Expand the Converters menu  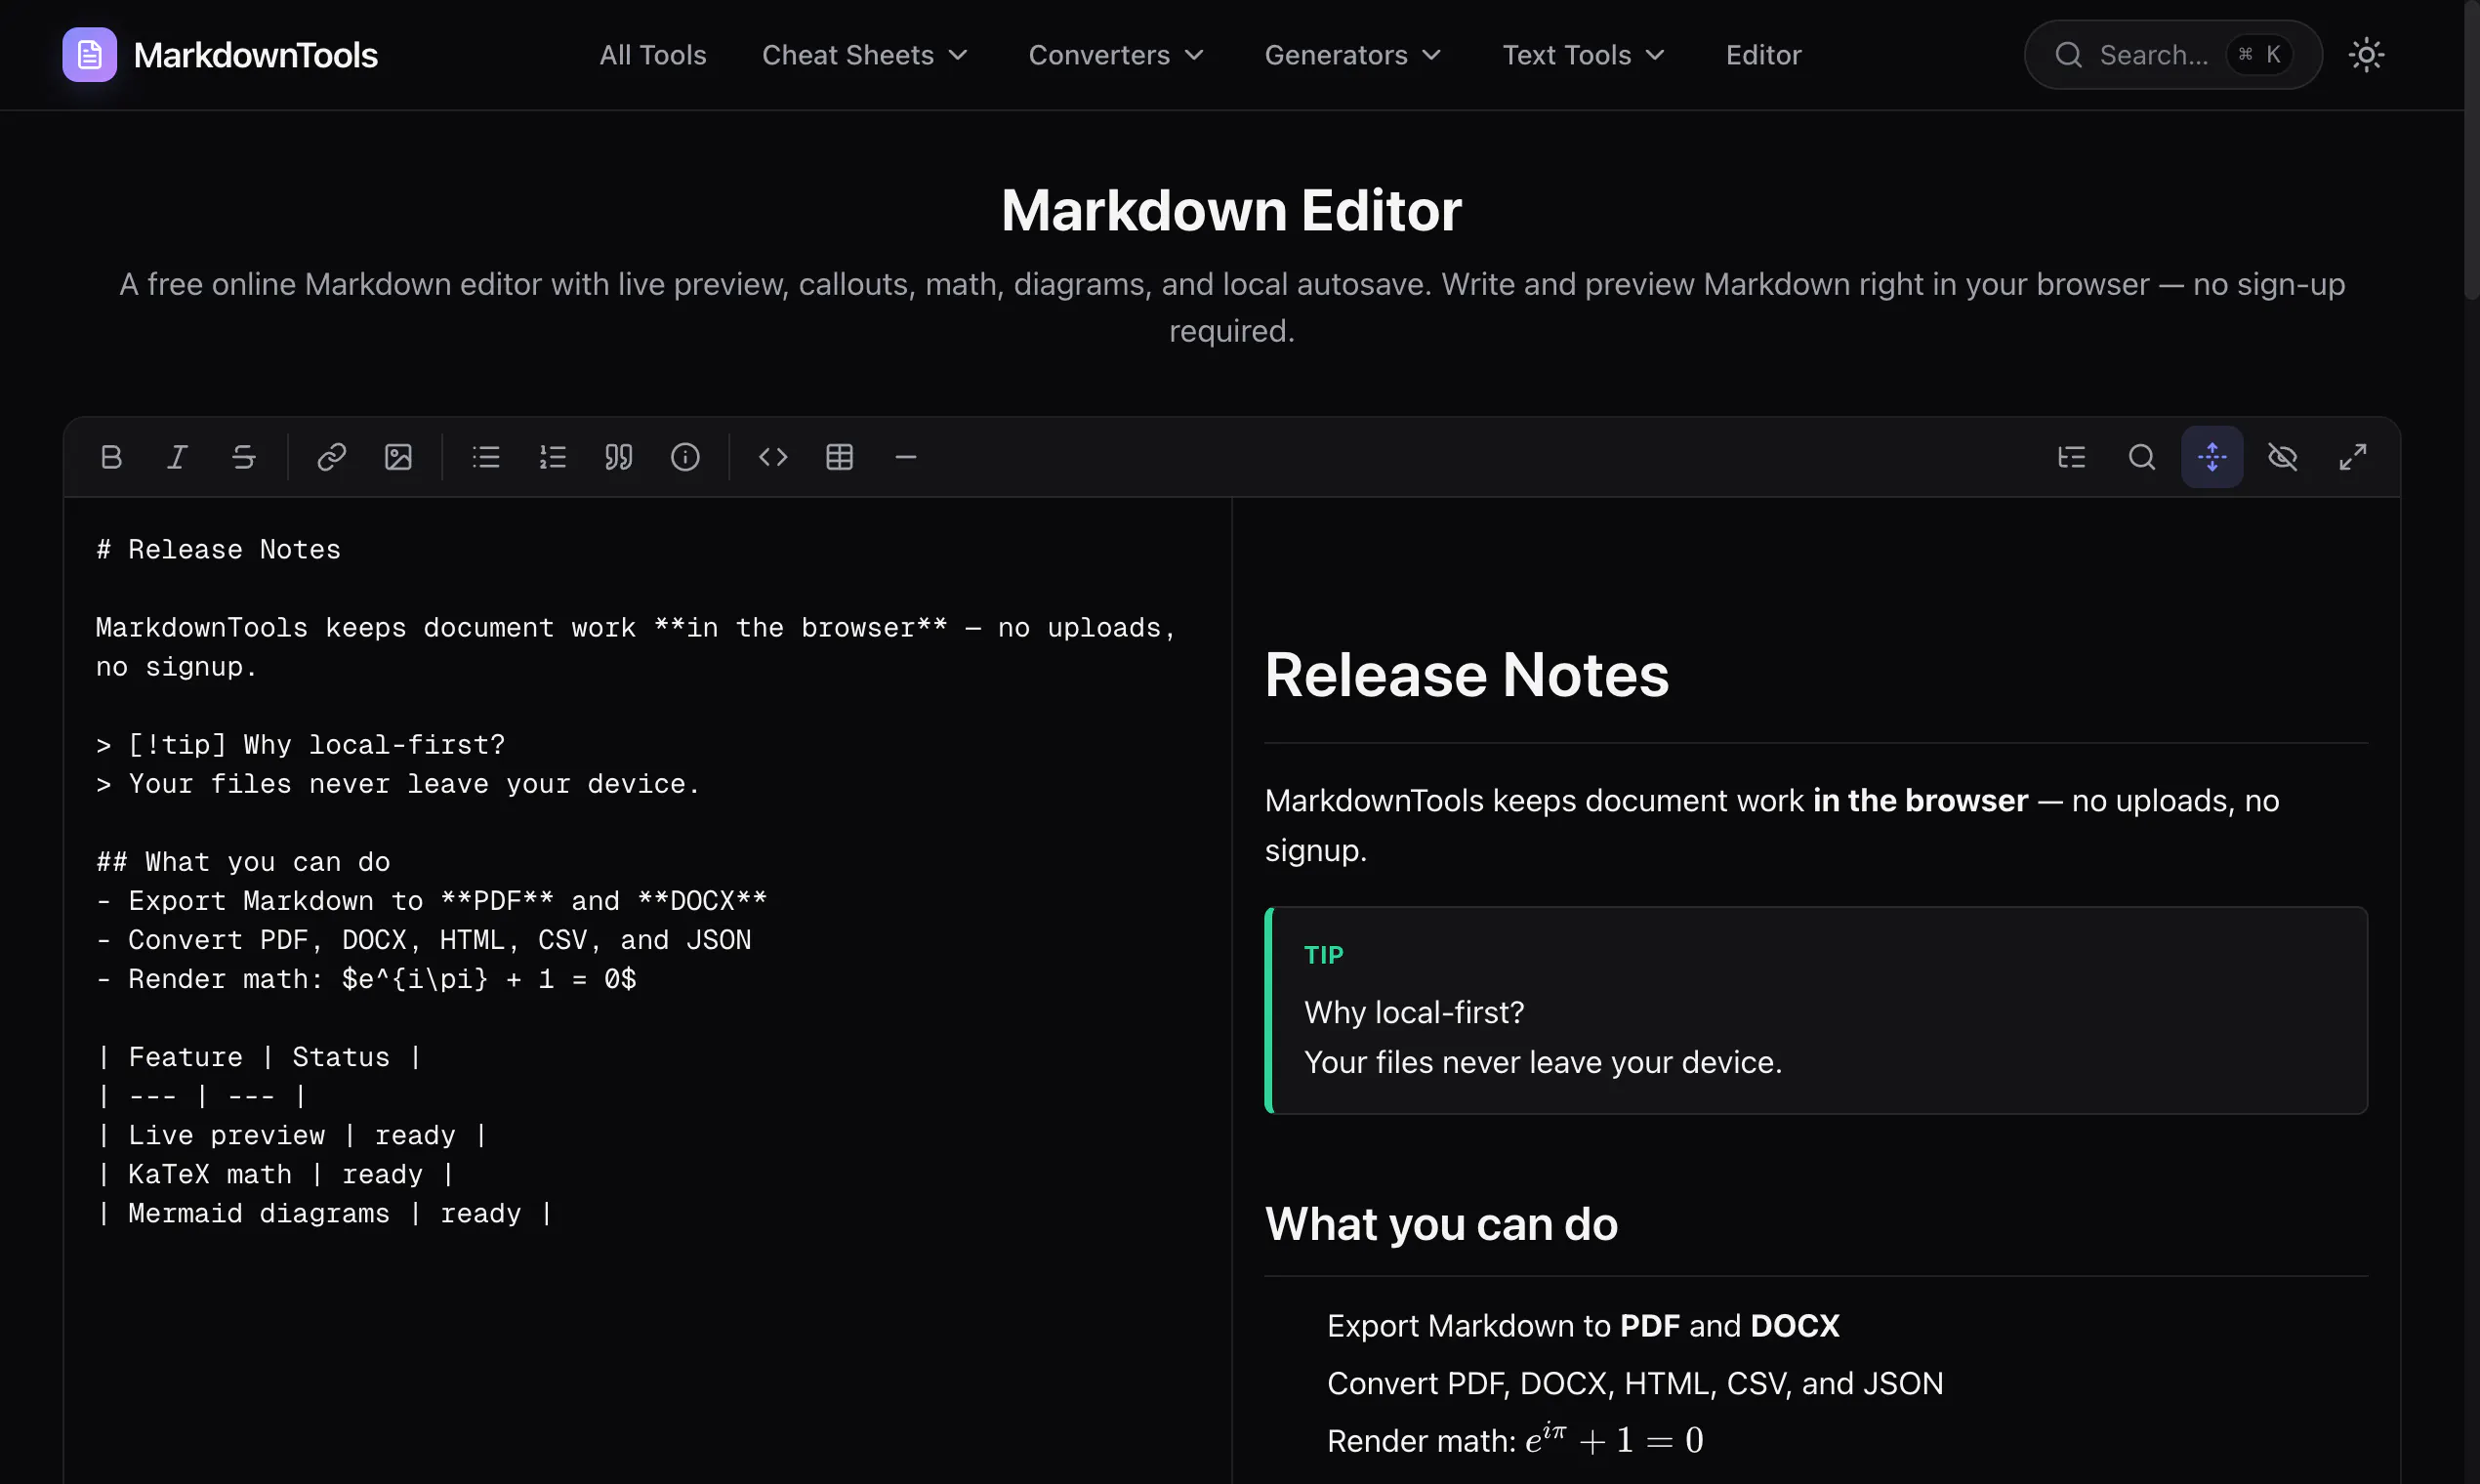[x=1116, y=55]
